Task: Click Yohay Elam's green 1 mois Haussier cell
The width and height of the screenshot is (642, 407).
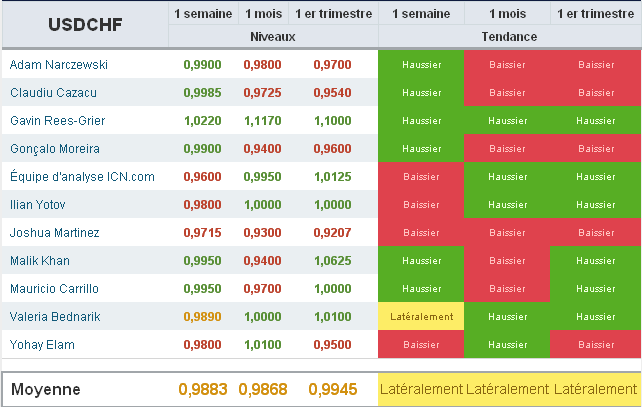Action: pyautogui.click(x=507, y=345)
